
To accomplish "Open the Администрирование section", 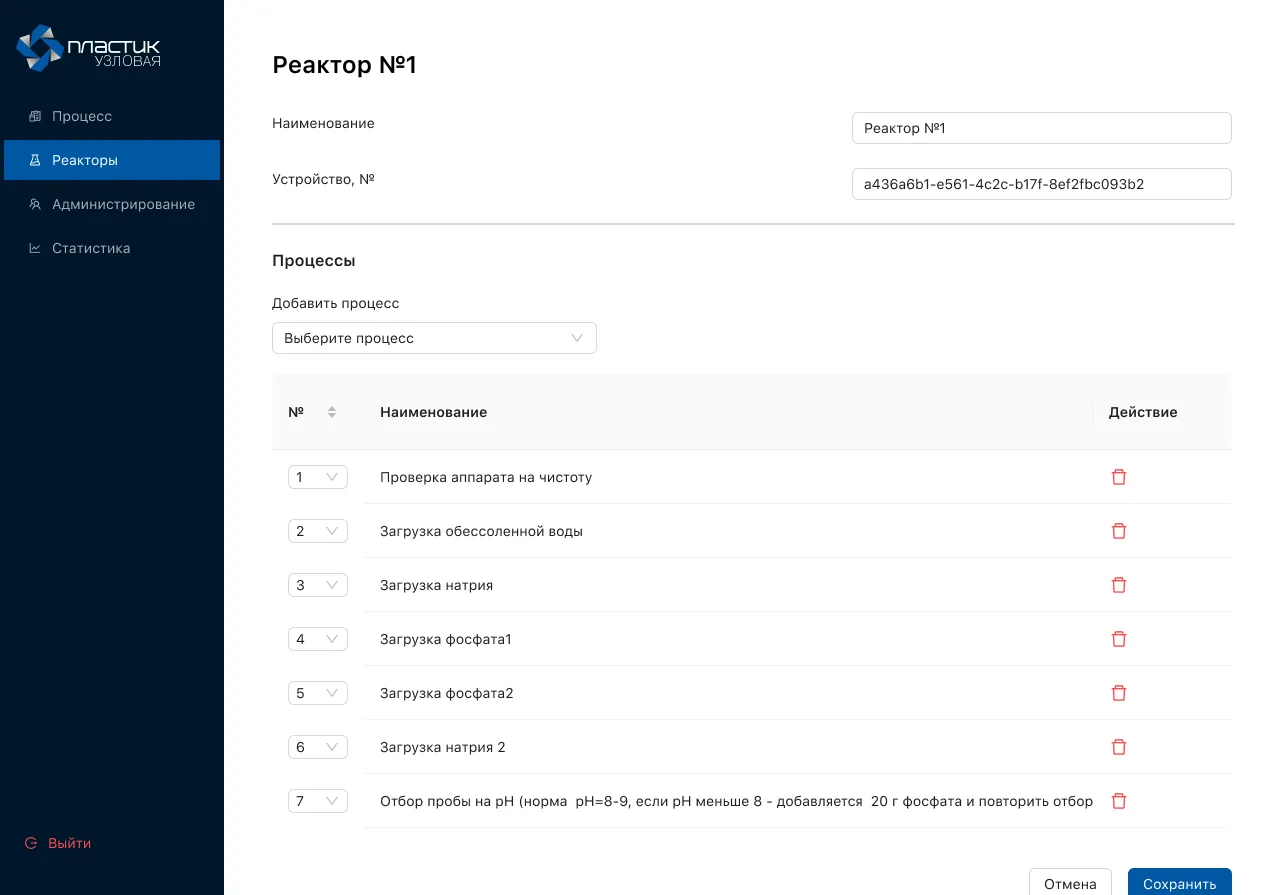I will [x=123, y=204].
